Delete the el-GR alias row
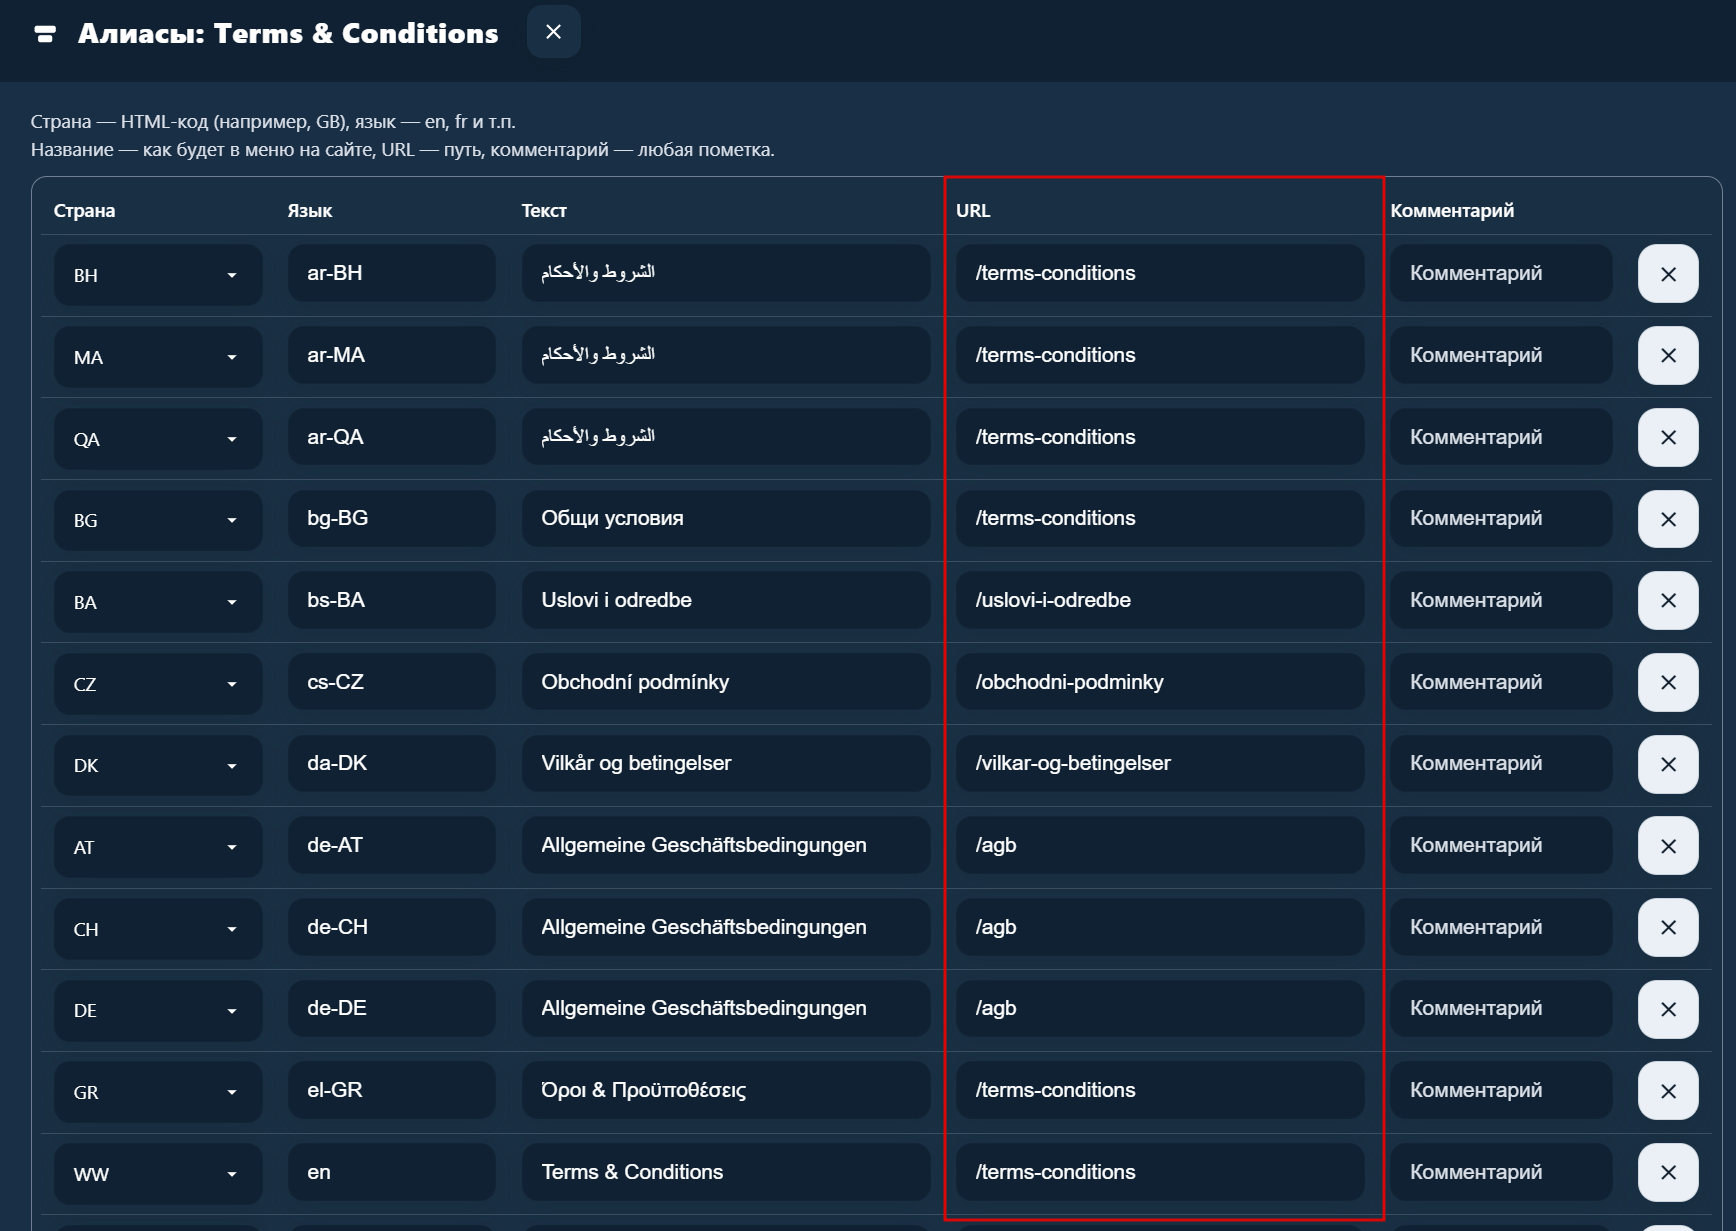This screenshot has width=1736, height=1231. pyautogui.click(x=1668, y=1091)
